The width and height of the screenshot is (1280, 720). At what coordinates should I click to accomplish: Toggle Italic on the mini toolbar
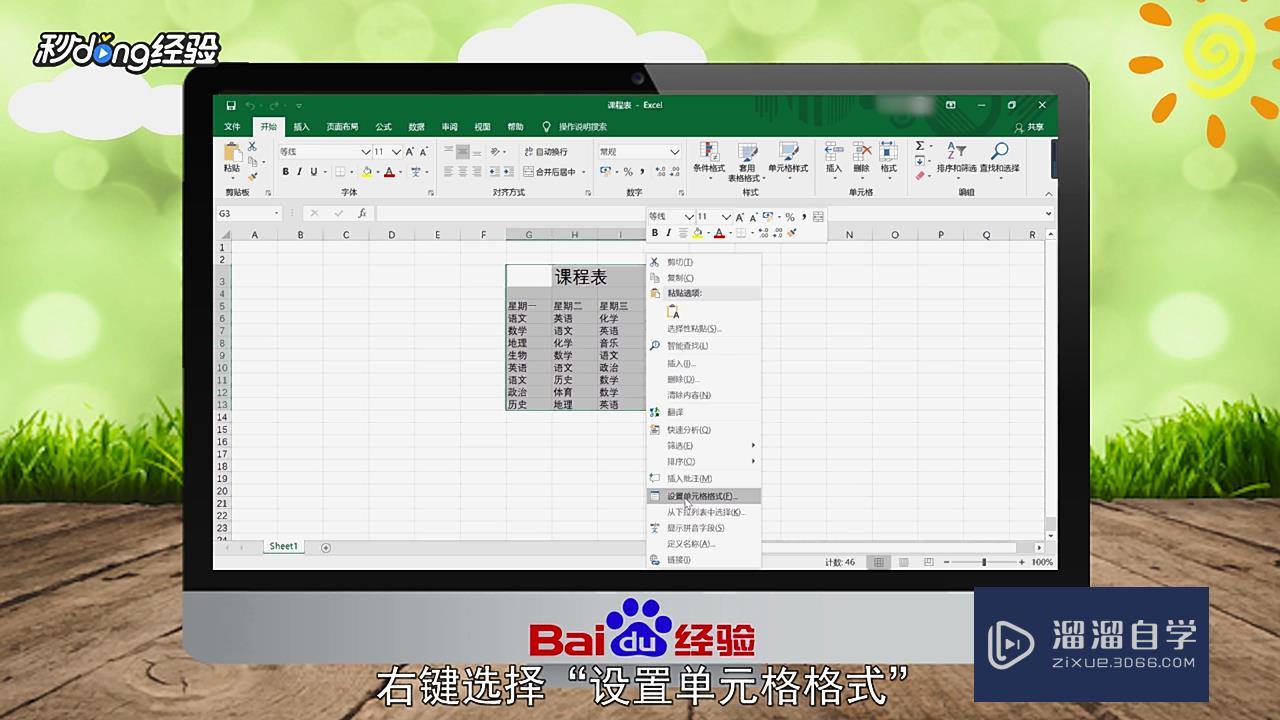pos(668,233)
